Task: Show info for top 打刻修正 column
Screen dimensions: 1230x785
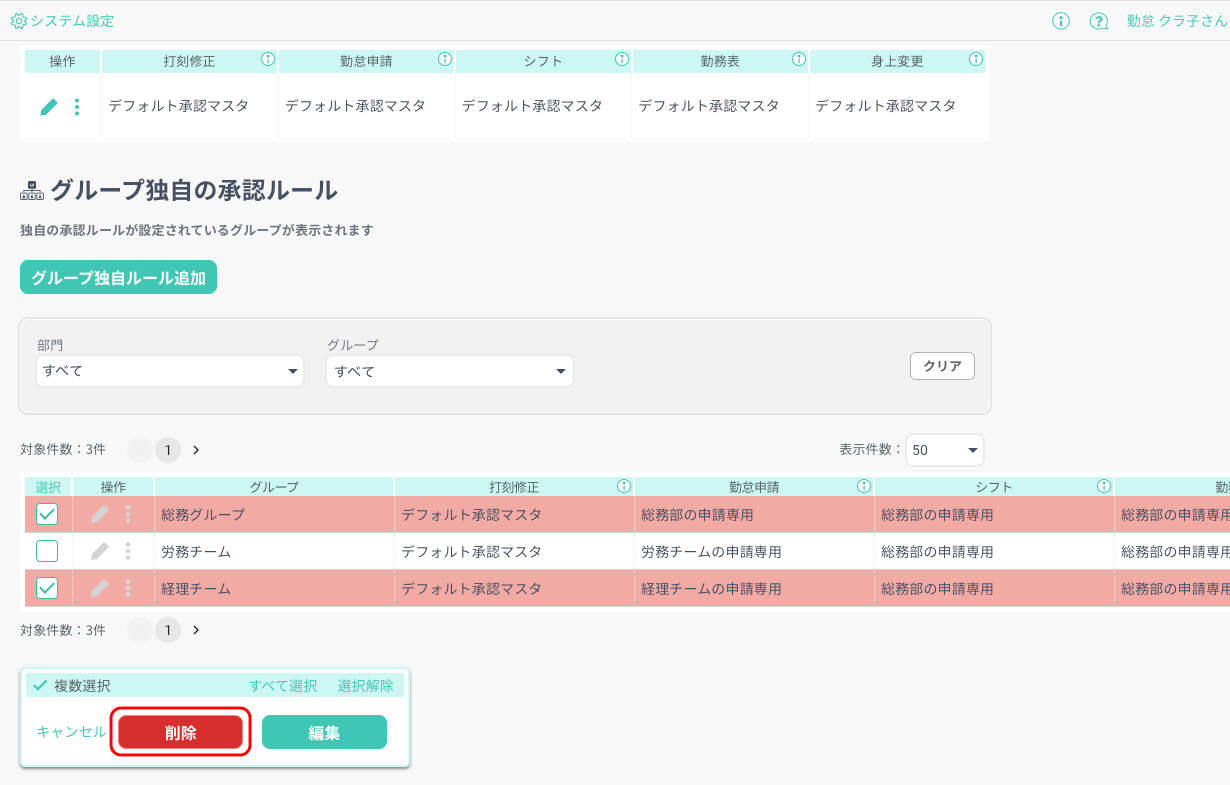Action: coord(268,60)
